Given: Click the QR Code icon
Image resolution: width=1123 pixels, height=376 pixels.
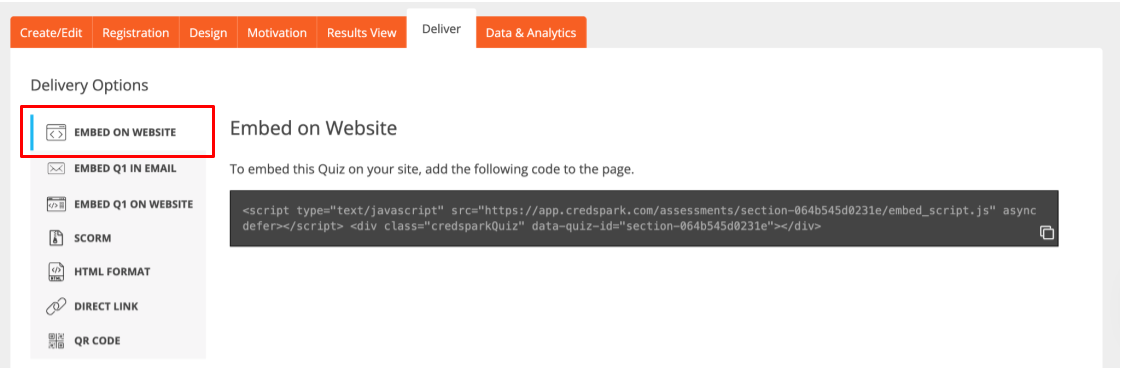Looking at the screenshot, I should click(56, 341).
